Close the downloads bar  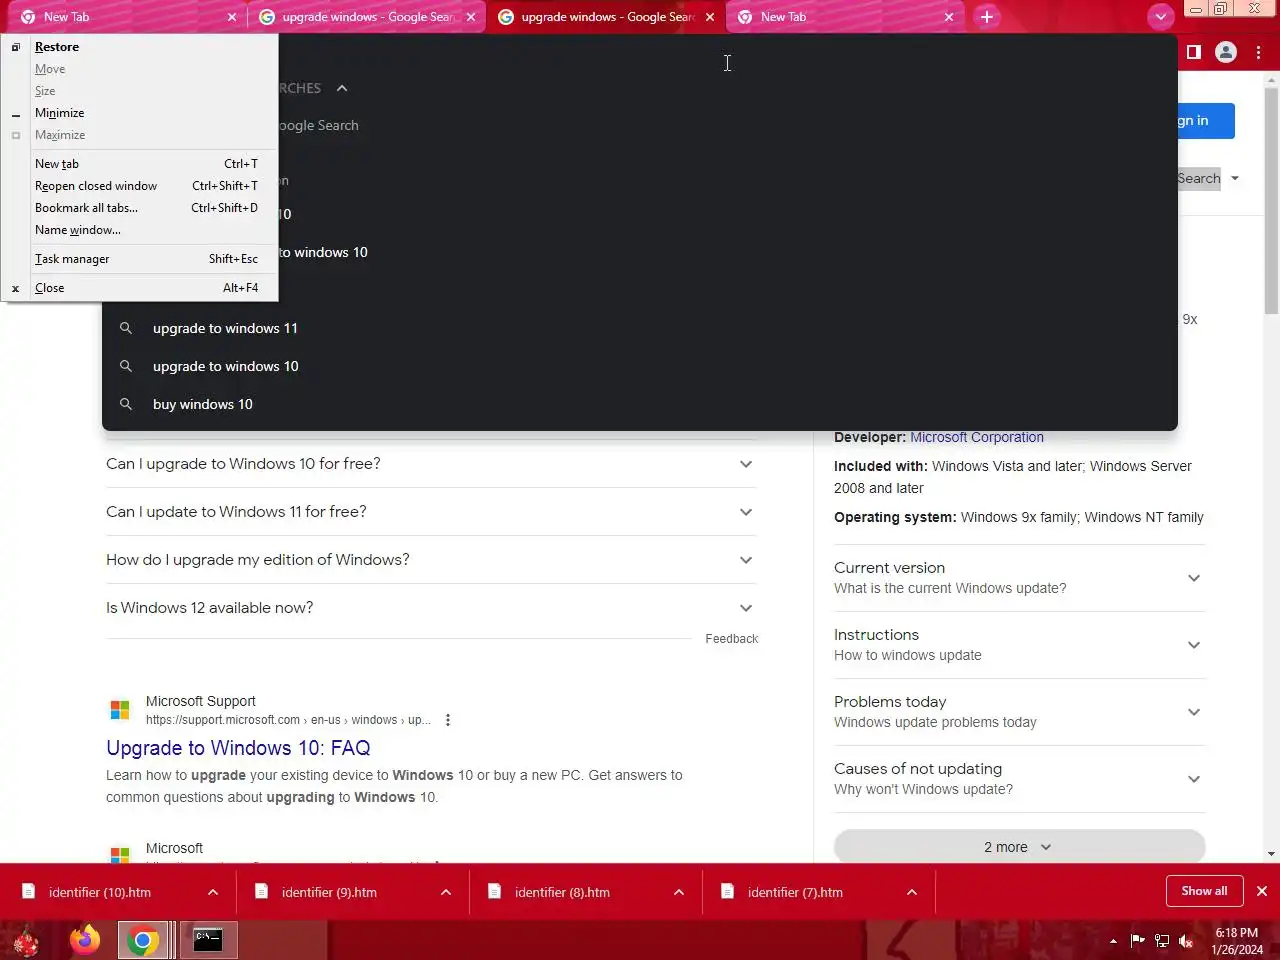click(x=1262, y=891)
